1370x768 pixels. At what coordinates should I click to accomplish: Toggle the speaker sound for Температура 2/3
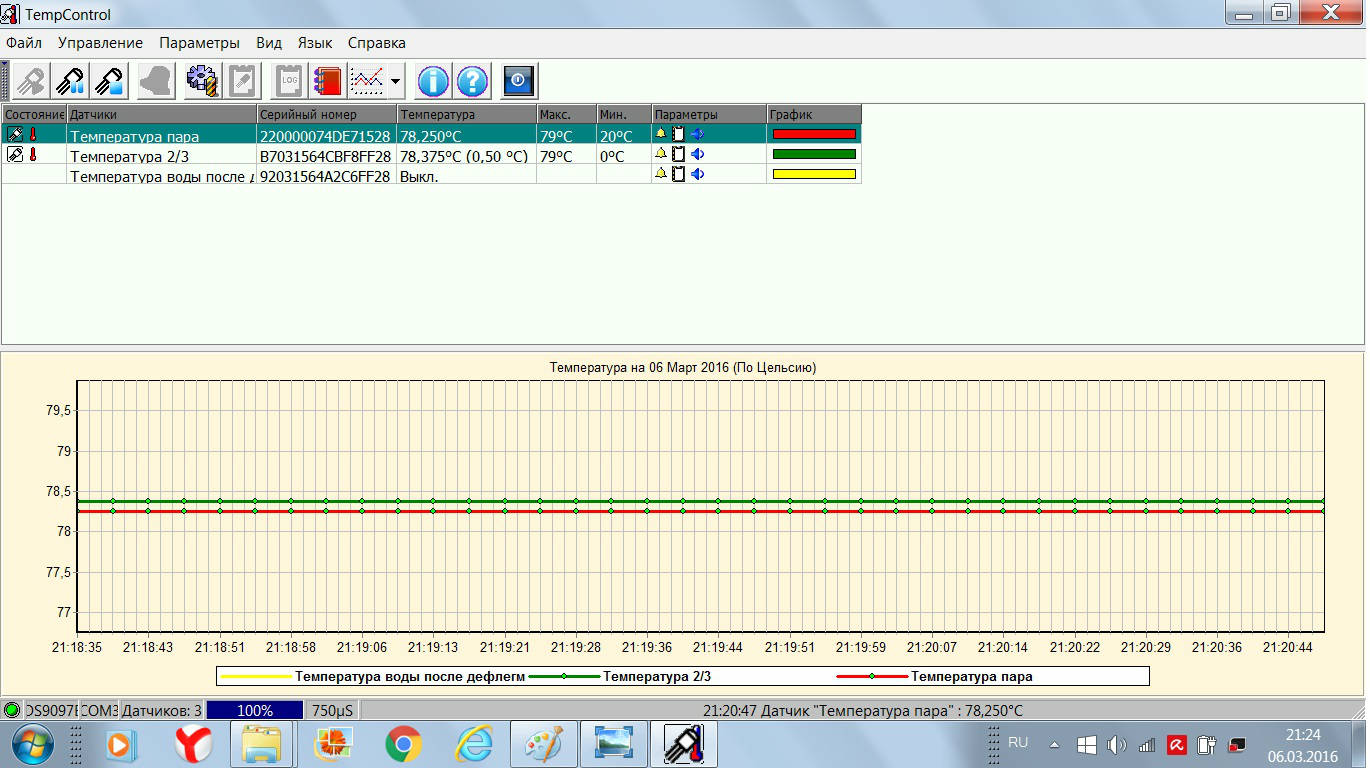pos(697,154)
